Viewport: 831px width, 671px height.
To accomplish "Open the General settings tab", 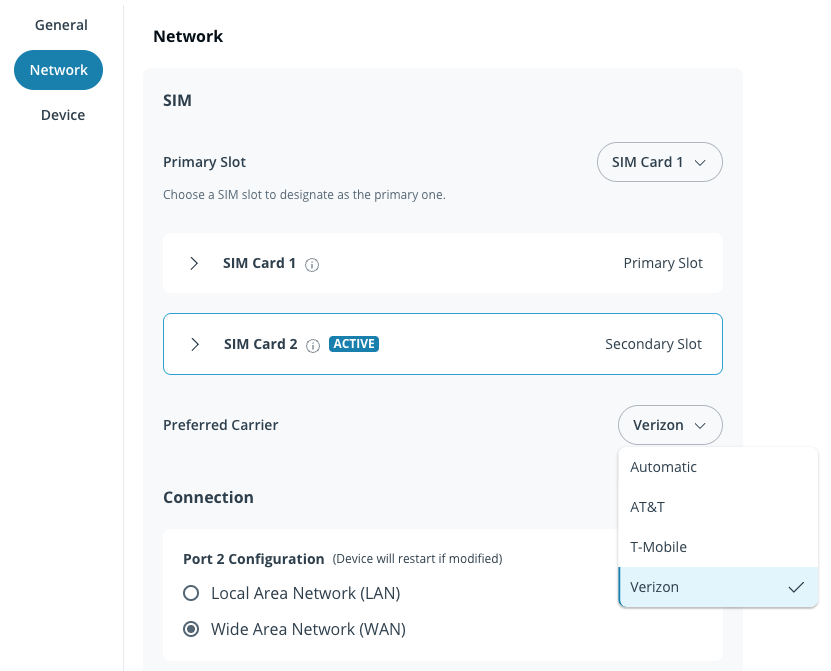I will point(61,25).
